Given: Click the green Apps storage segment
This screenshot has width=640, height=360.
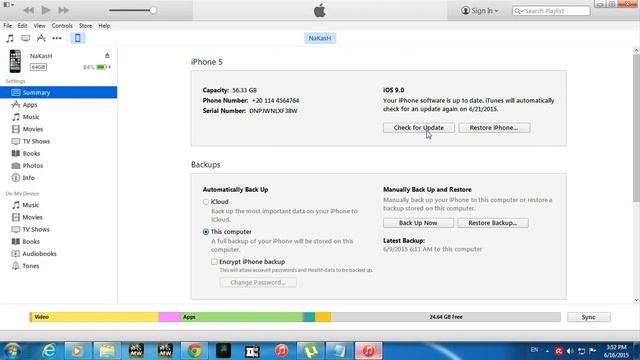Looking at the screenshot, I should tap(241, 317).
